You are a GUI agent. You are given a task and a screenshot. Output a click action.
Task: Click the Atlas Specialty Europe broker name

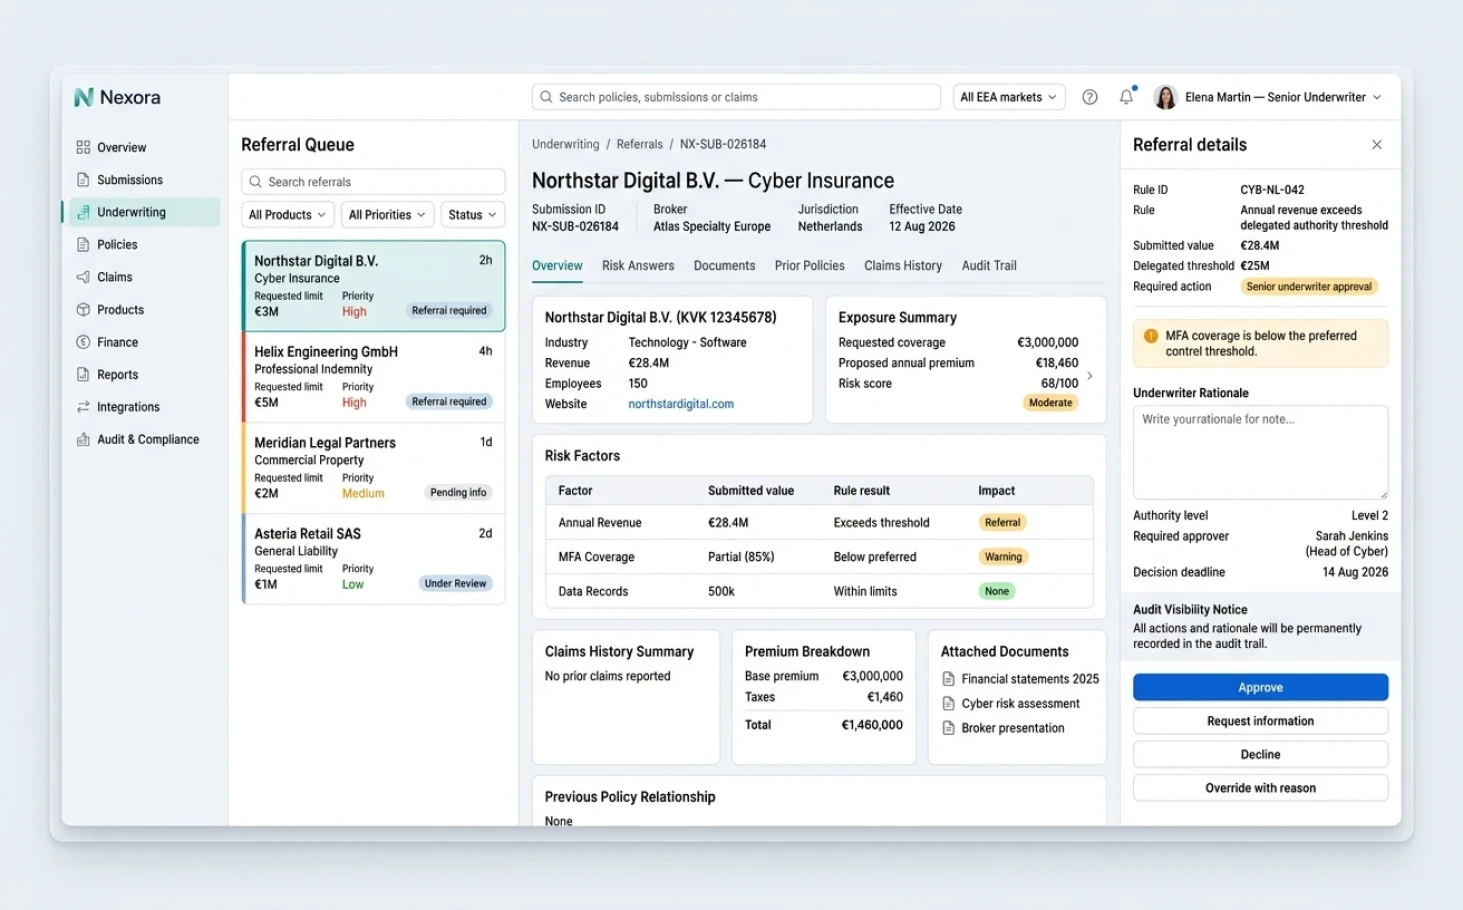(712, 227)
